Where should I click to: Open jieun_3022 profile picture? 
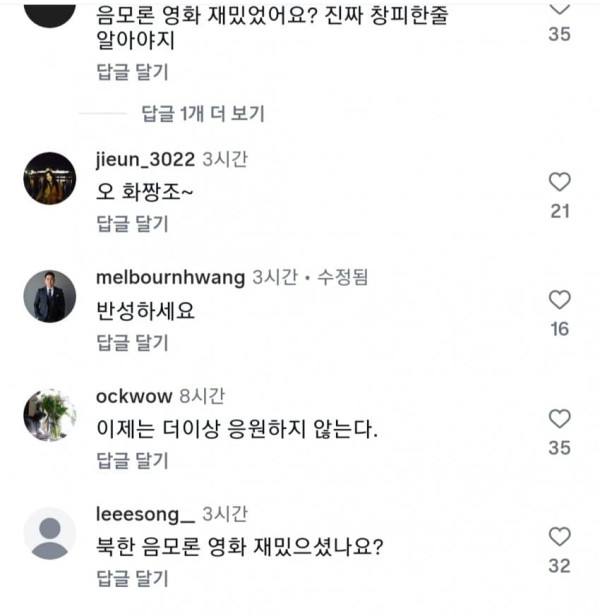(50, 178)
